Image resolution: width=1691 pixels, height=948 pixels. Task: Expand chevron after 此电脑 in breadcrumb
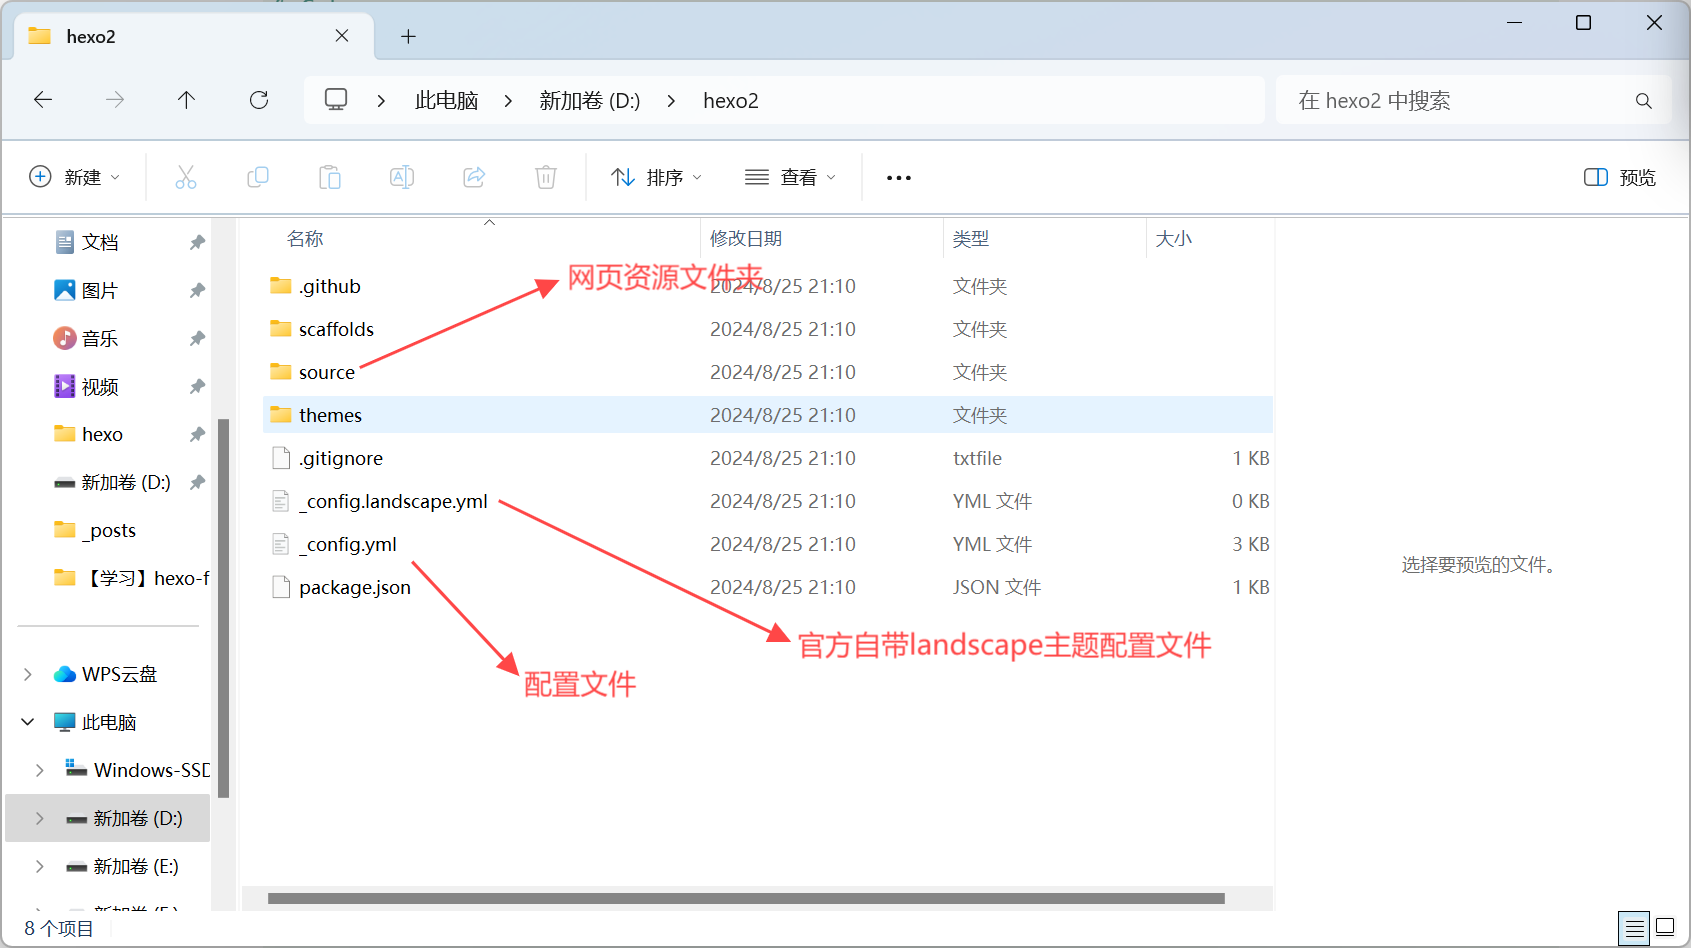point(508,101)
